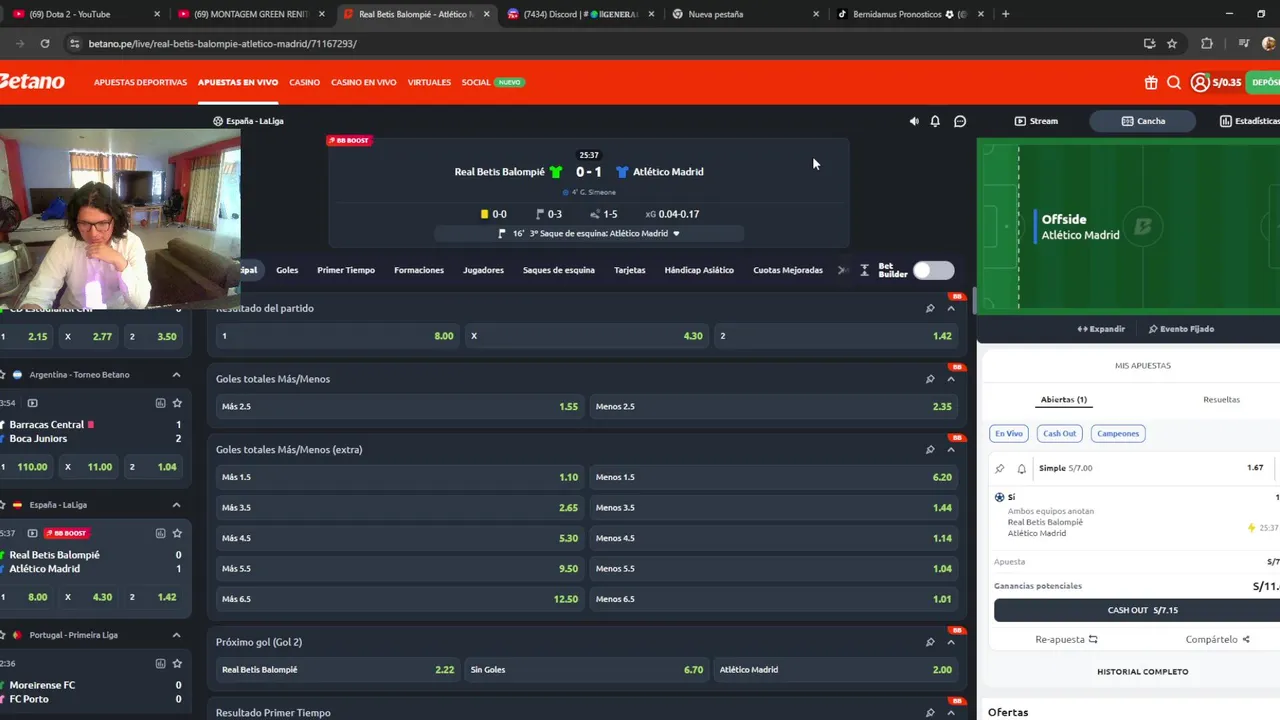This screenshot has height=720, width=1280.
Task: Open the Cuotas Mejoradas tab
Action: coord(788,270)
